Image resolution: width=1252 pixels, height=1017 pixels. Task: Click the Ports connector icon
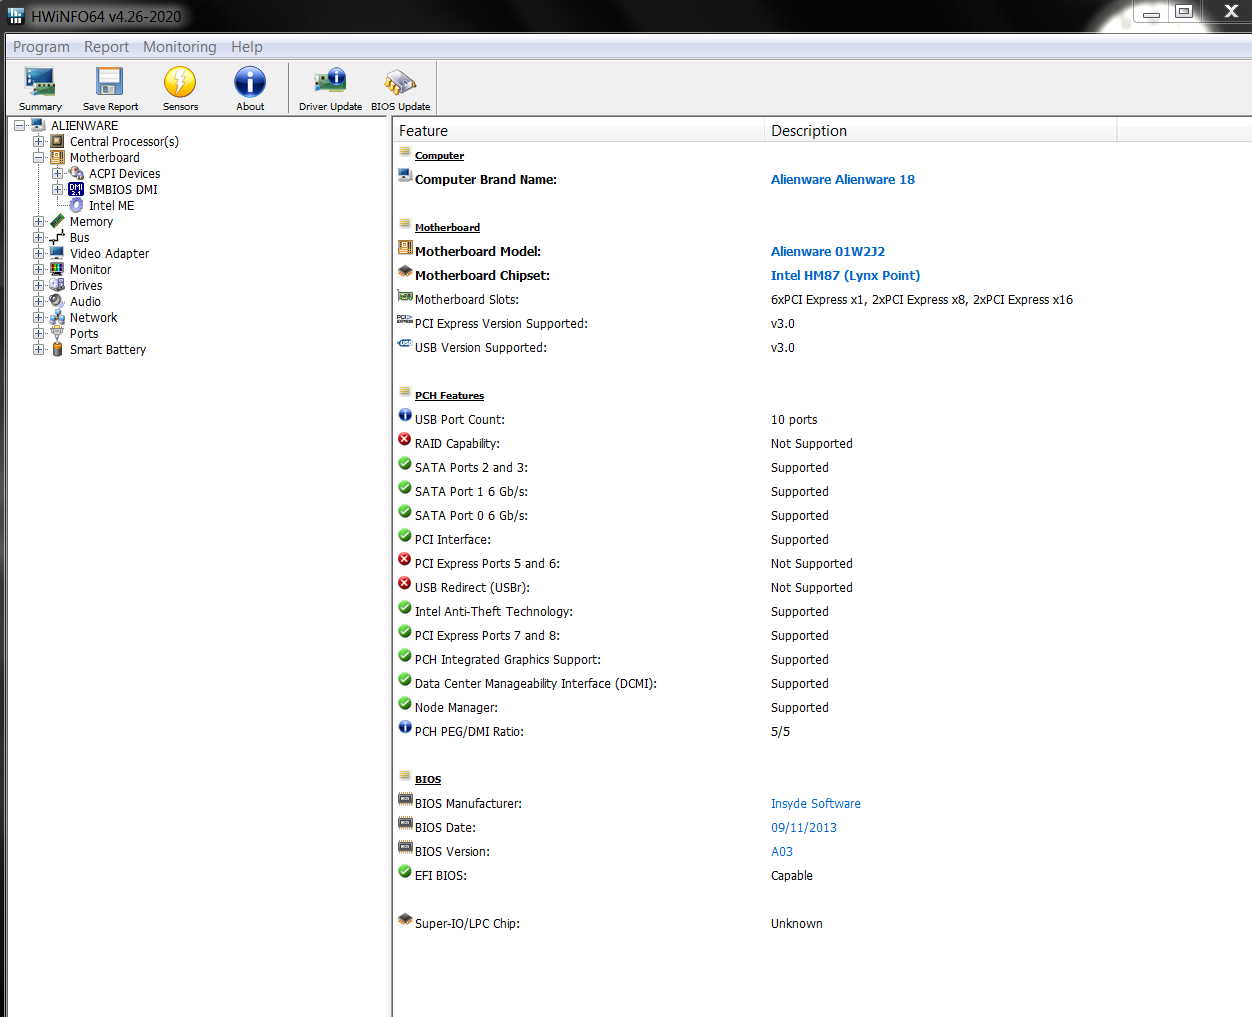tap(57, 333)
